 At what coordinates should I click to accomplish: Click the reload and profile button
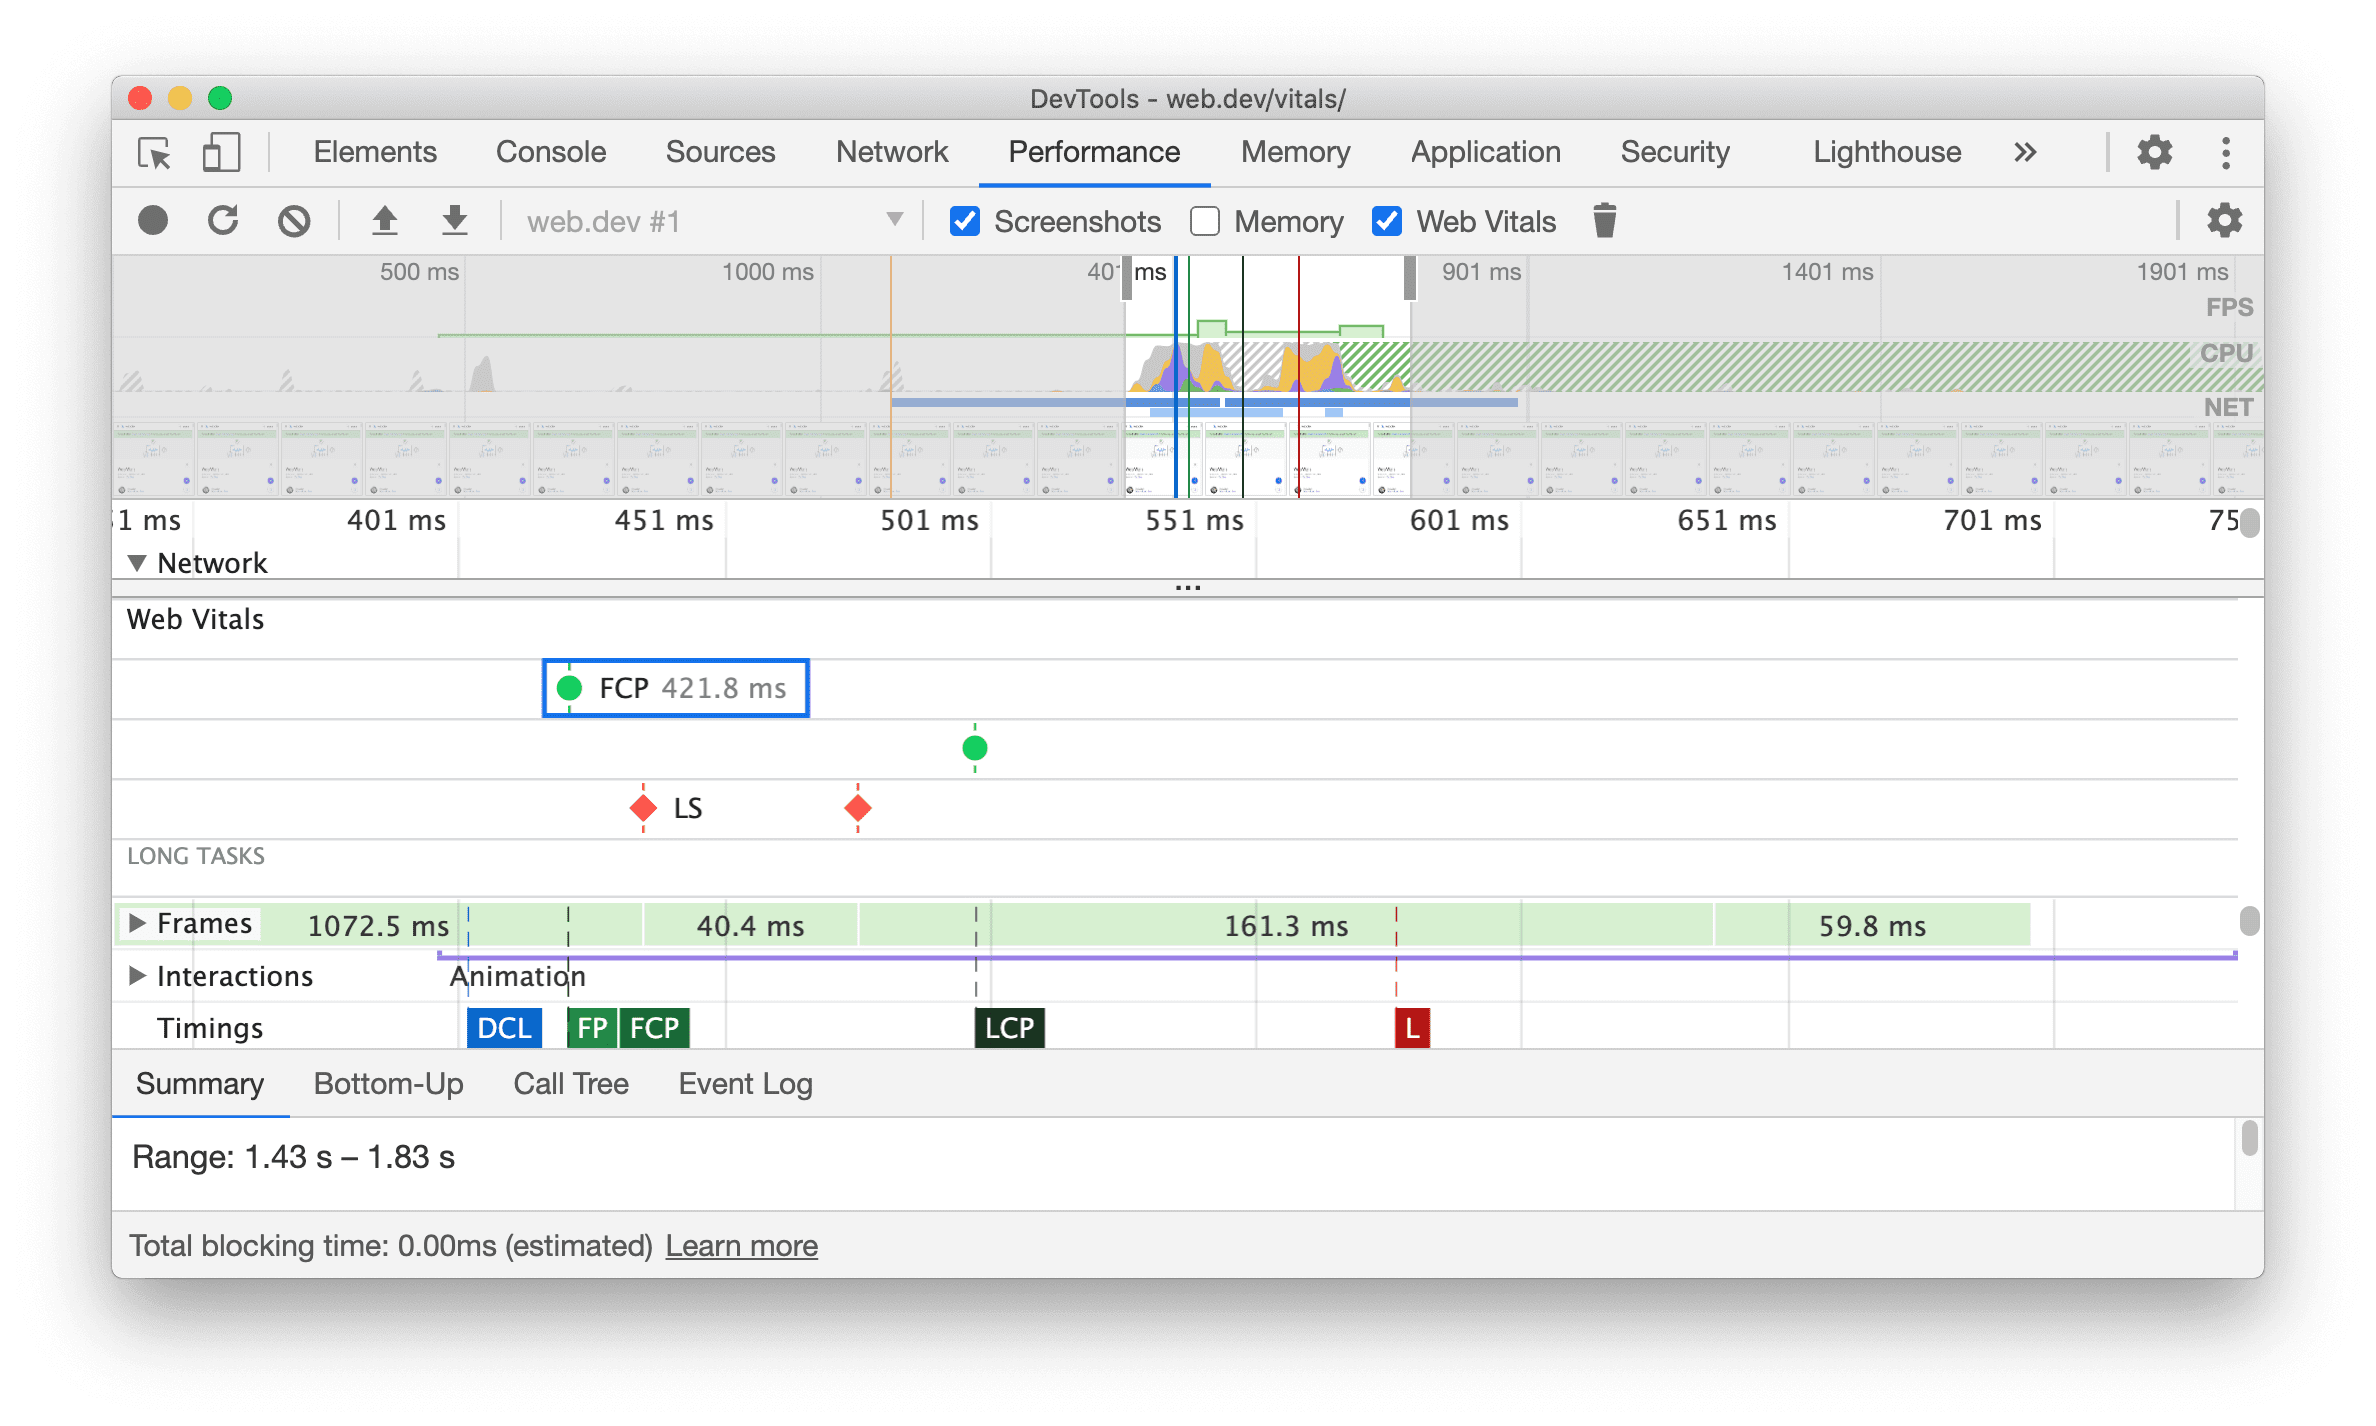tap(224, 221)
